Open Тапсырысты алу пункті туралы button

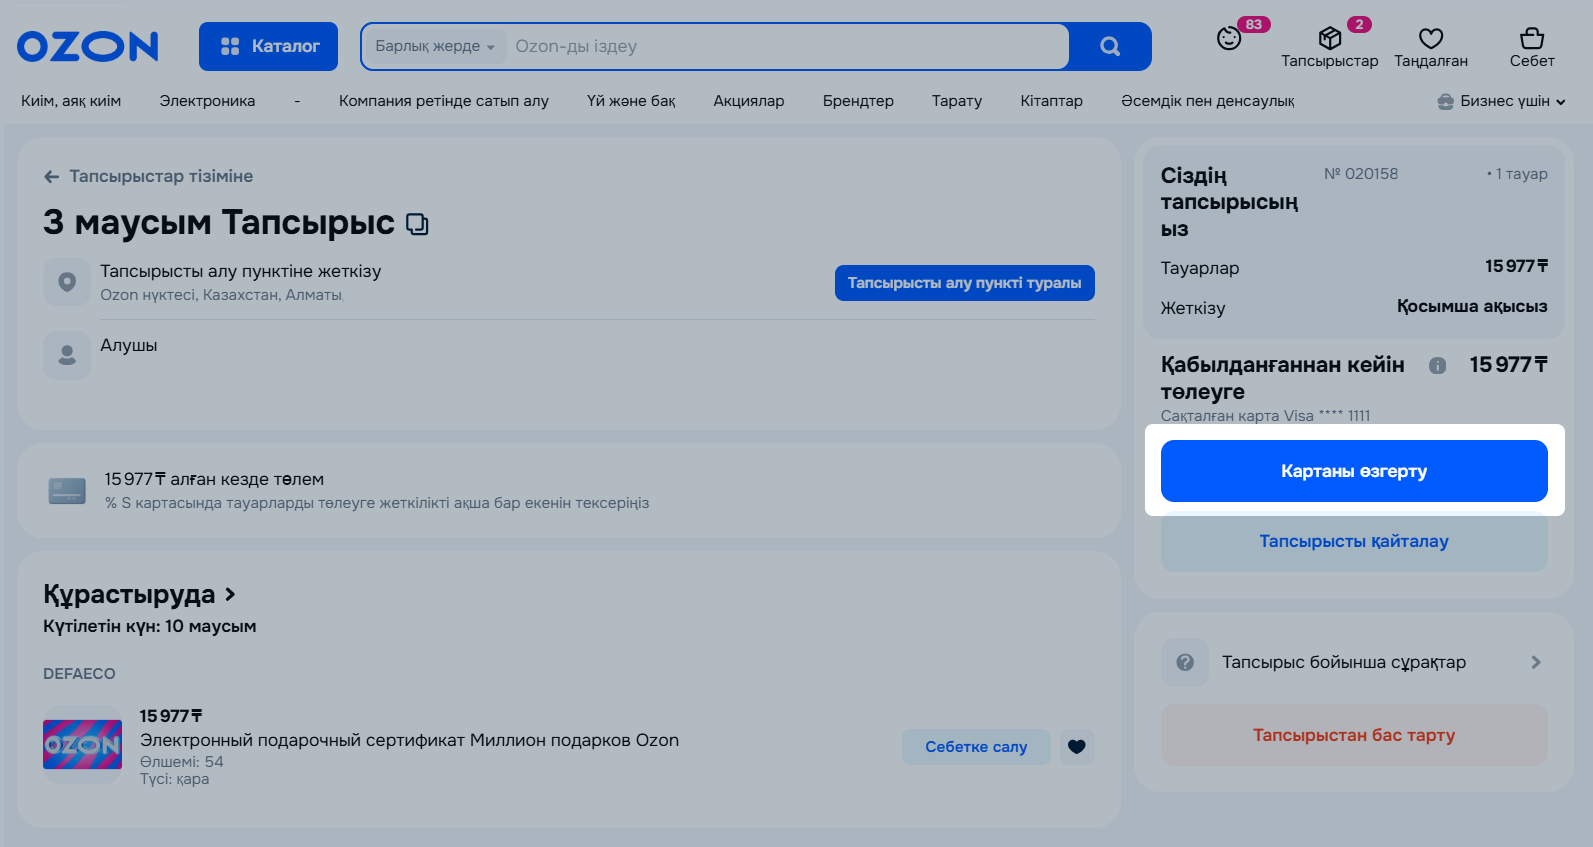965,283
